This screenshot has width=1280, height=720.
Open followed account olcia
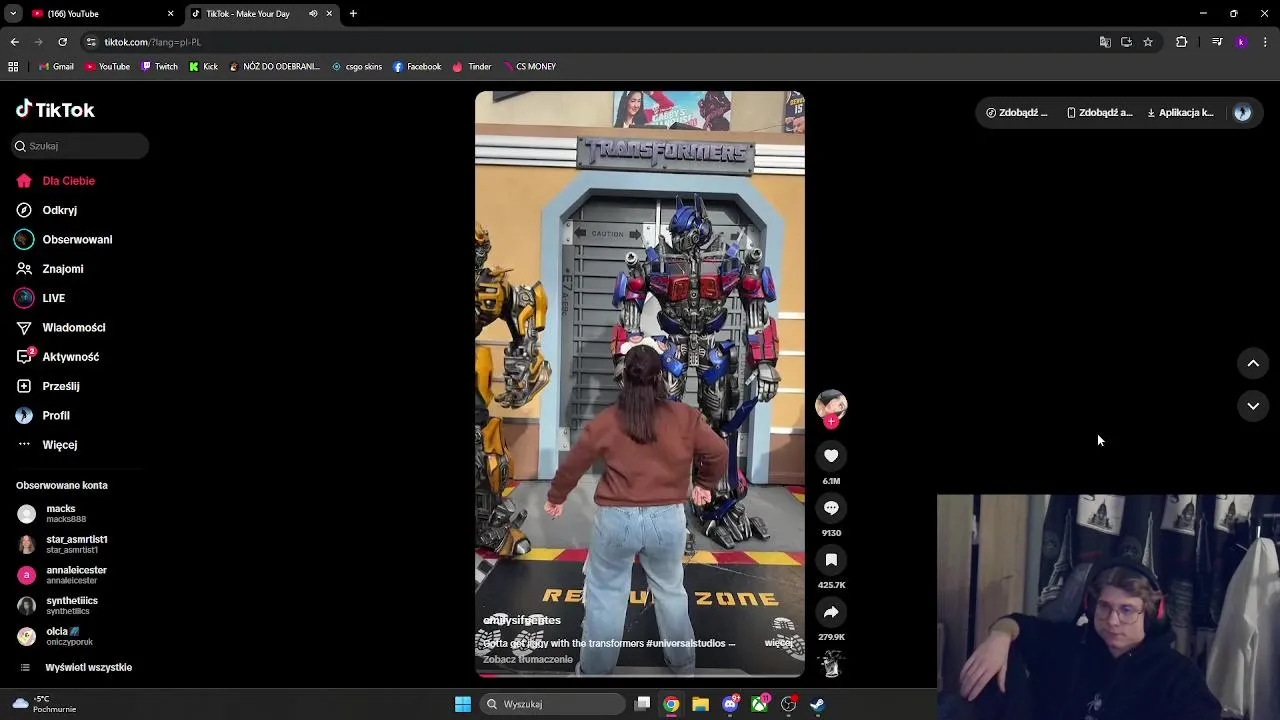click(56, 636)
